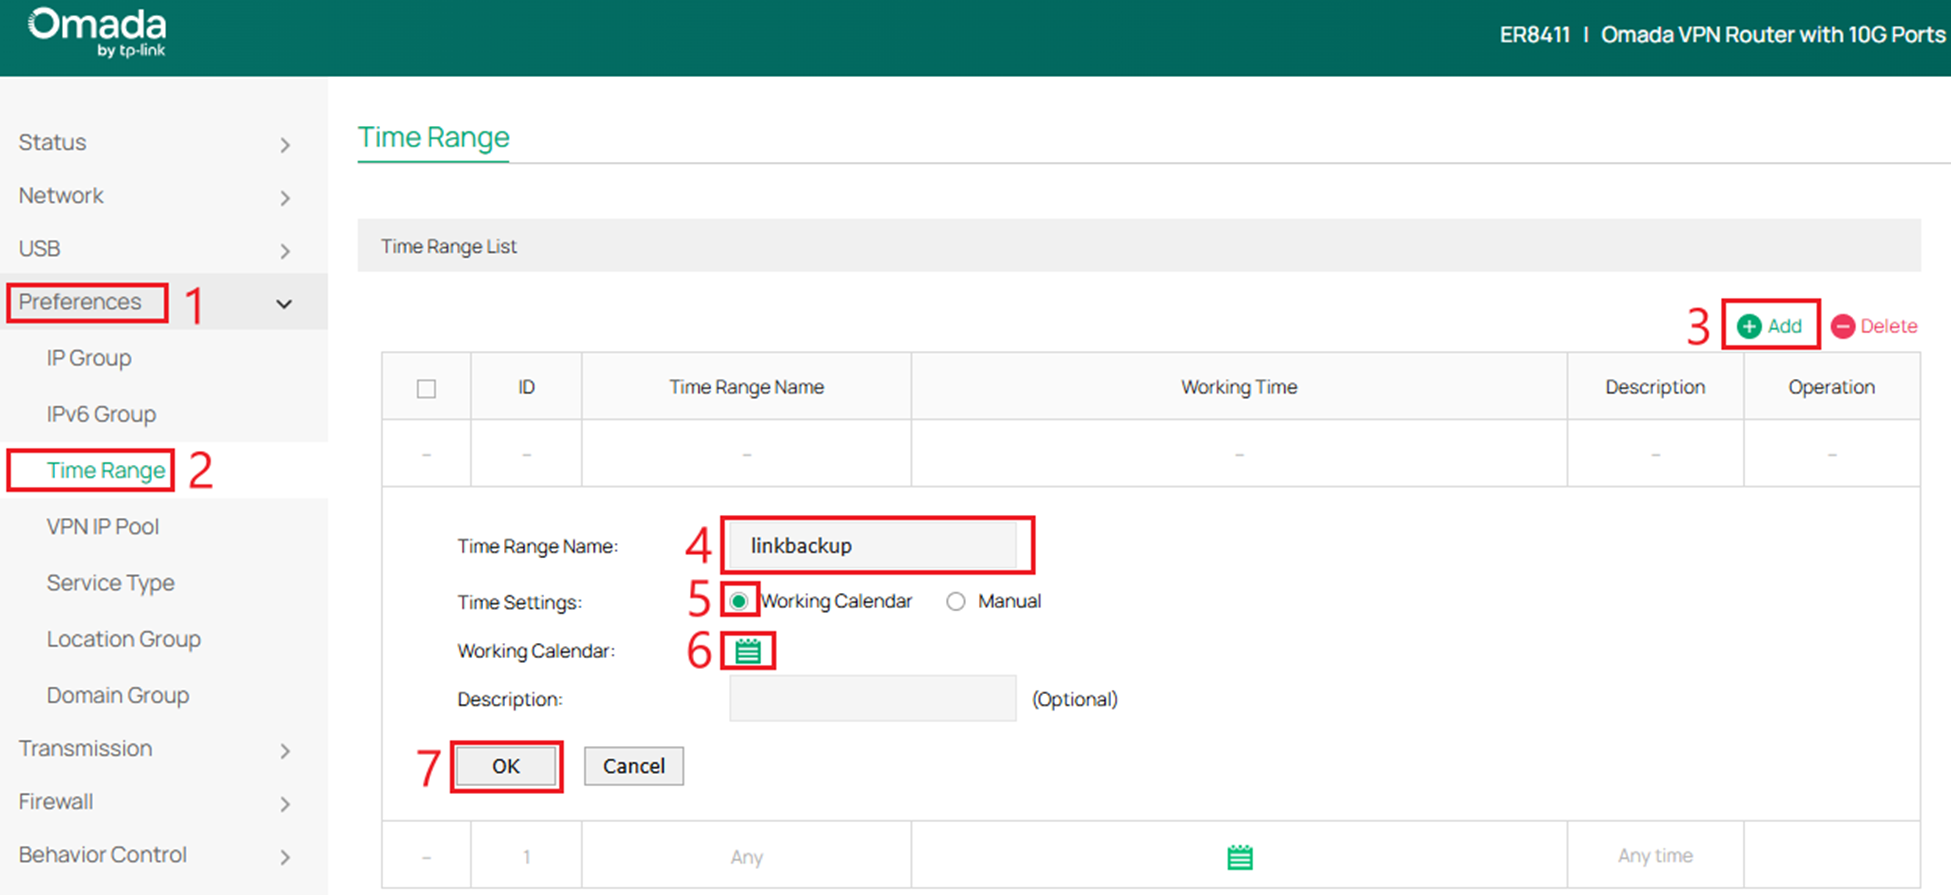The height and width of the screenshot is (895, 1951).
Task: Go to VPN IP Pool page
Action: tap(102, 527)
